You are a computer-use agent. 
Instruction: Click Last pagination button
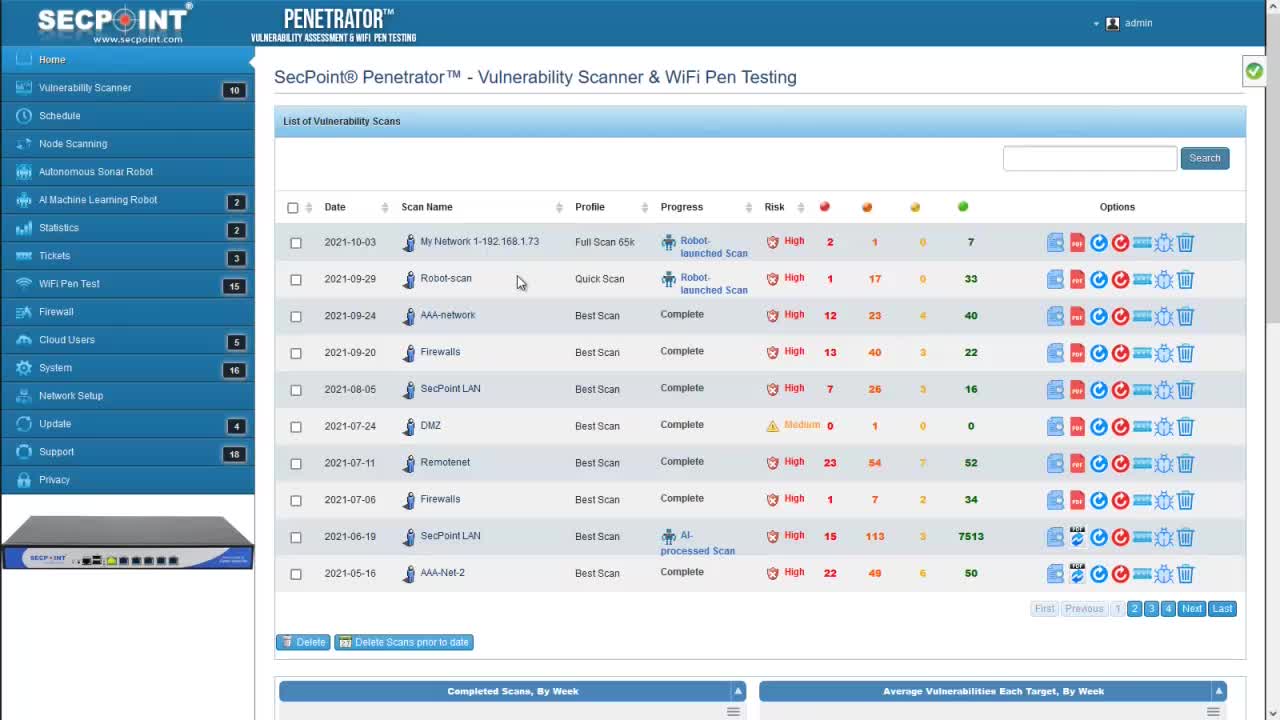click(1222, 609)
